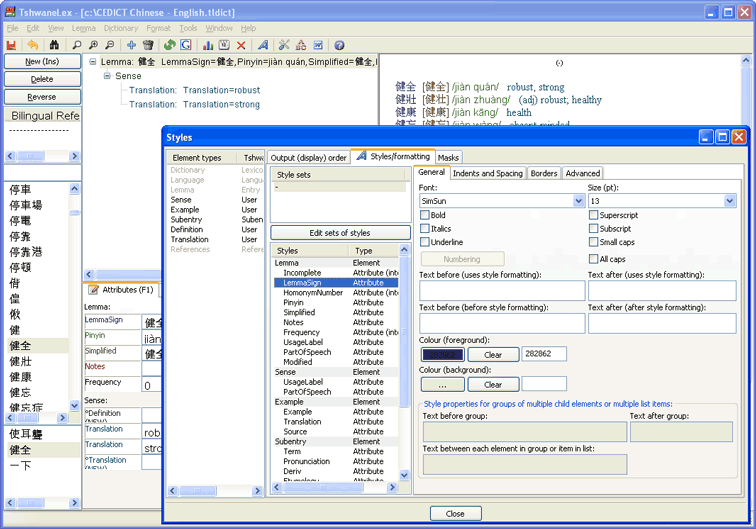
Task: Click the red X delete icon
Action: click(241, 45)
